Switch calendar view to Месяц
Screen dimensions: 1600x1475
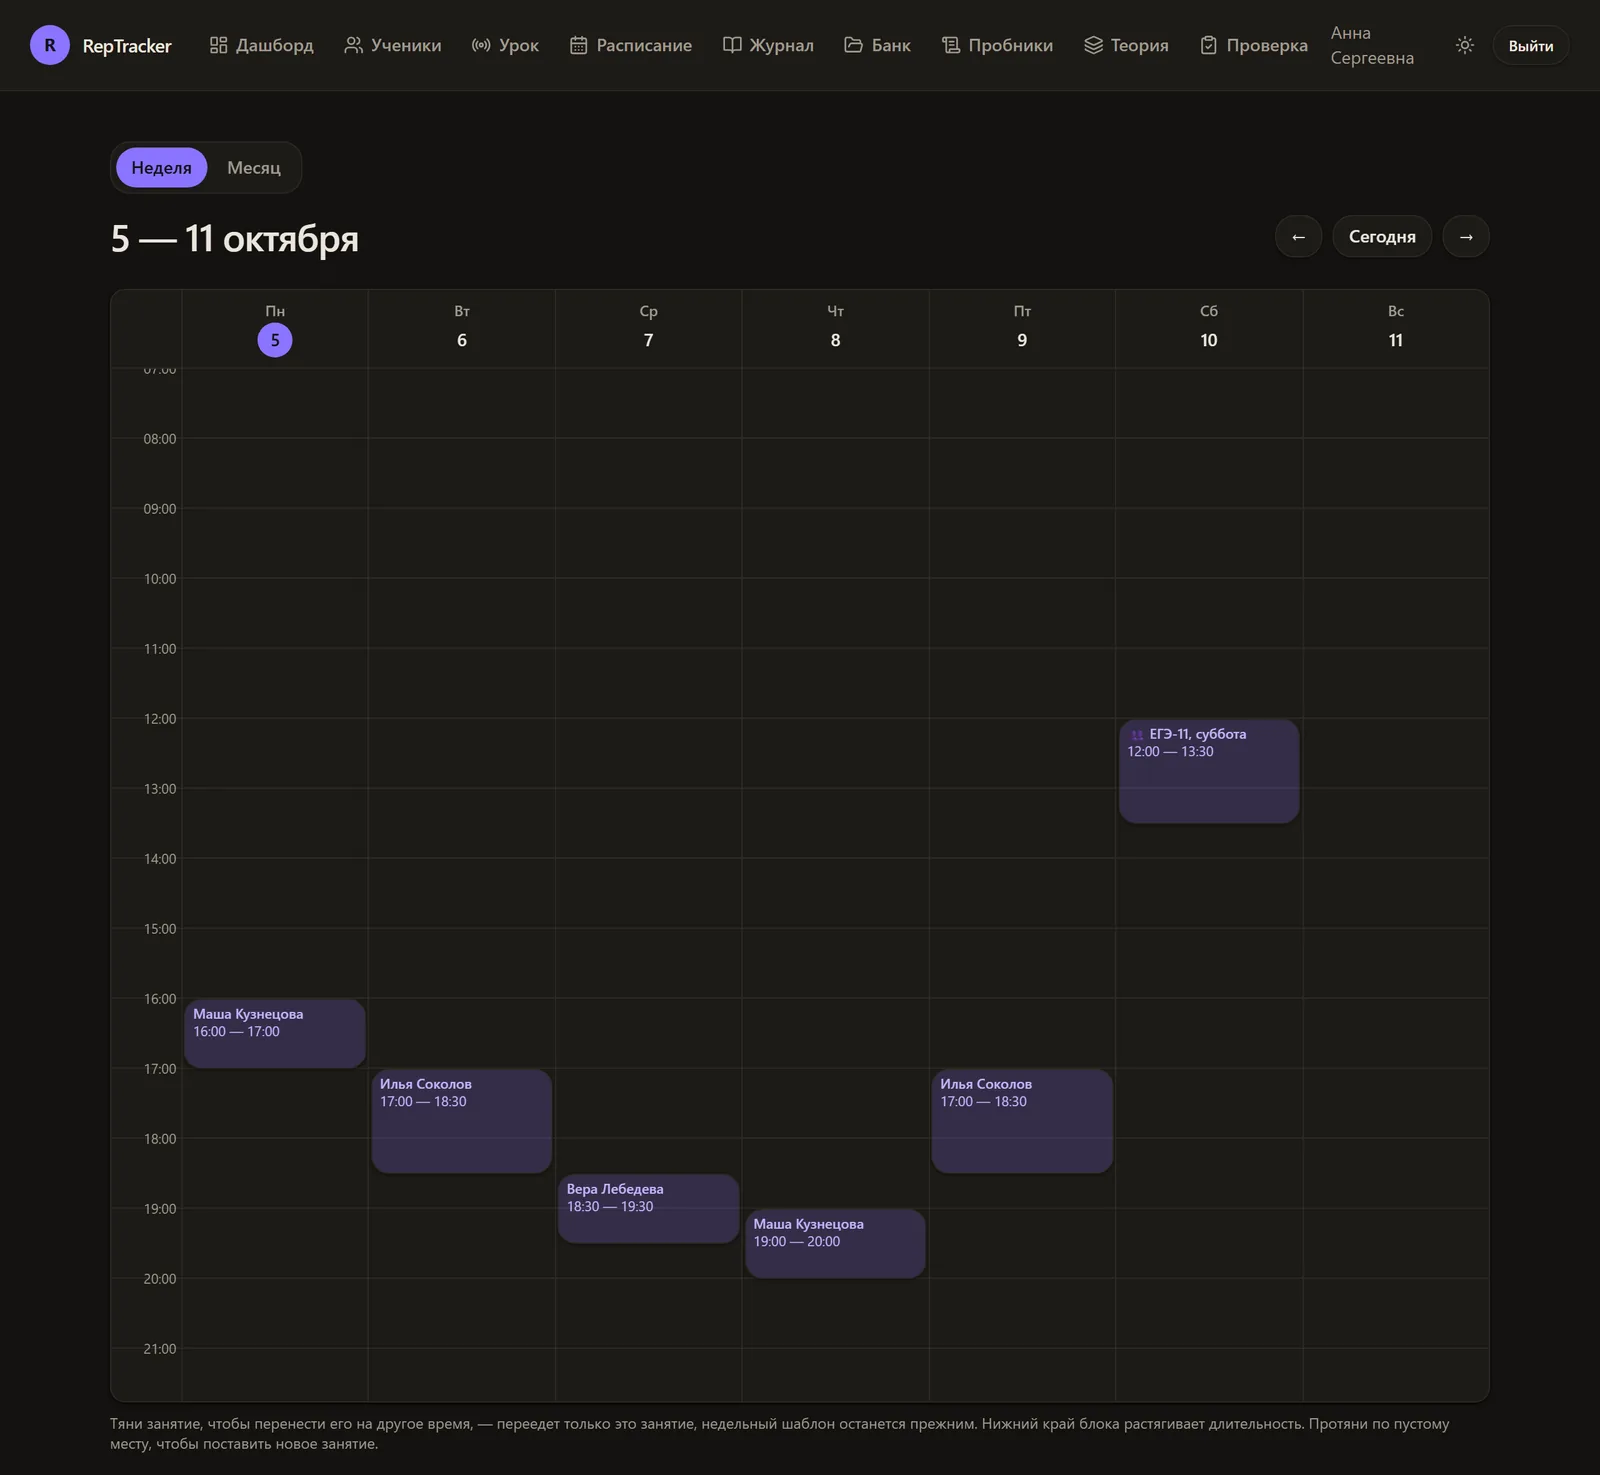click(254, 167)
